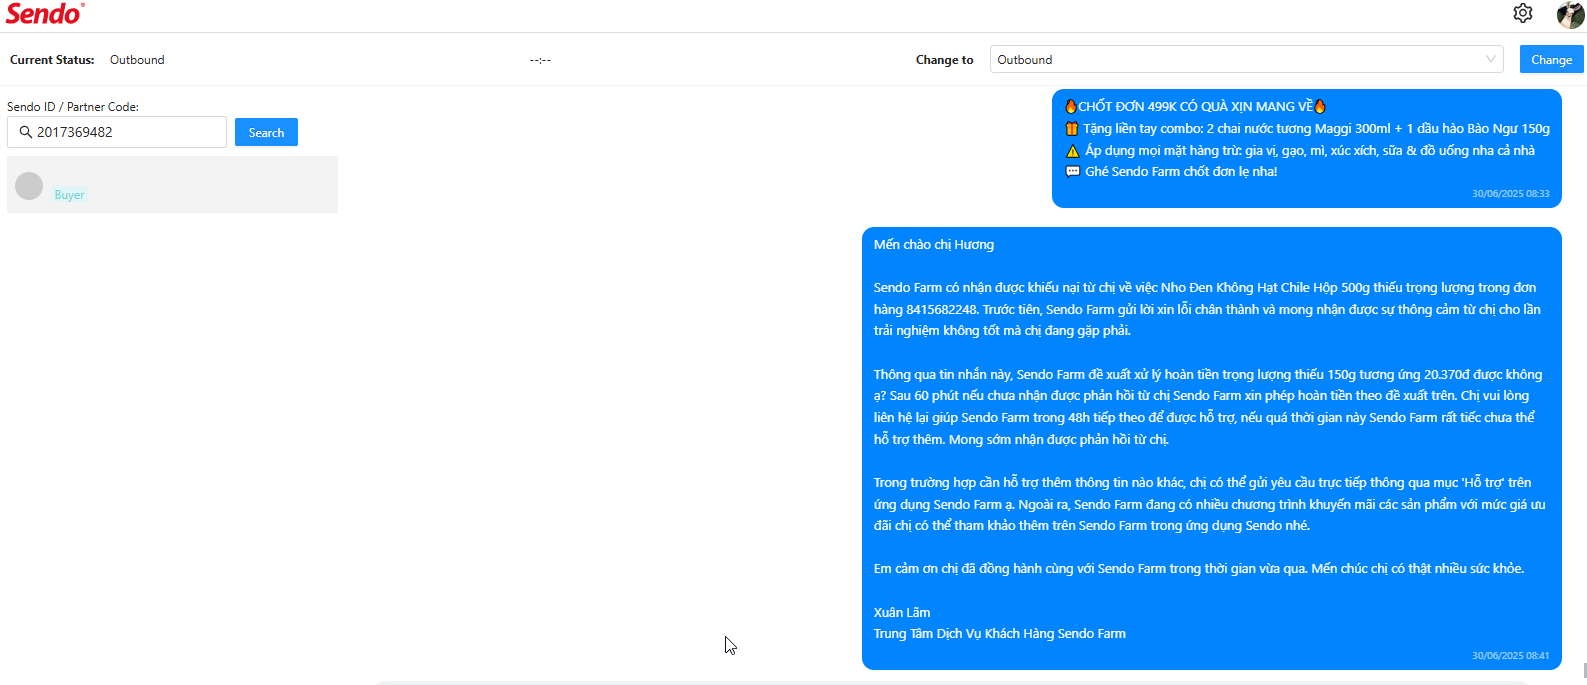Focus the Sendo ID / Partner Code field
This screenshot has width=1587, height=685.
117,132
